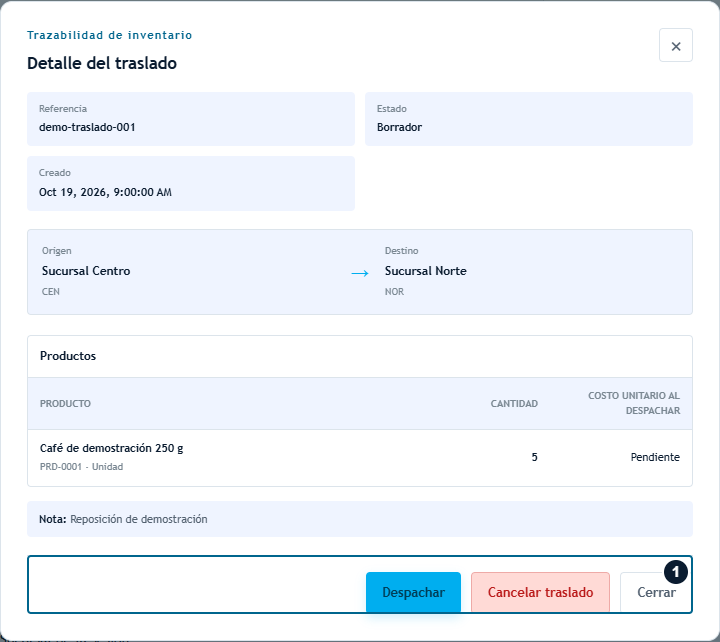Select reference text demo-traslado-001

(x=87, y=127)
